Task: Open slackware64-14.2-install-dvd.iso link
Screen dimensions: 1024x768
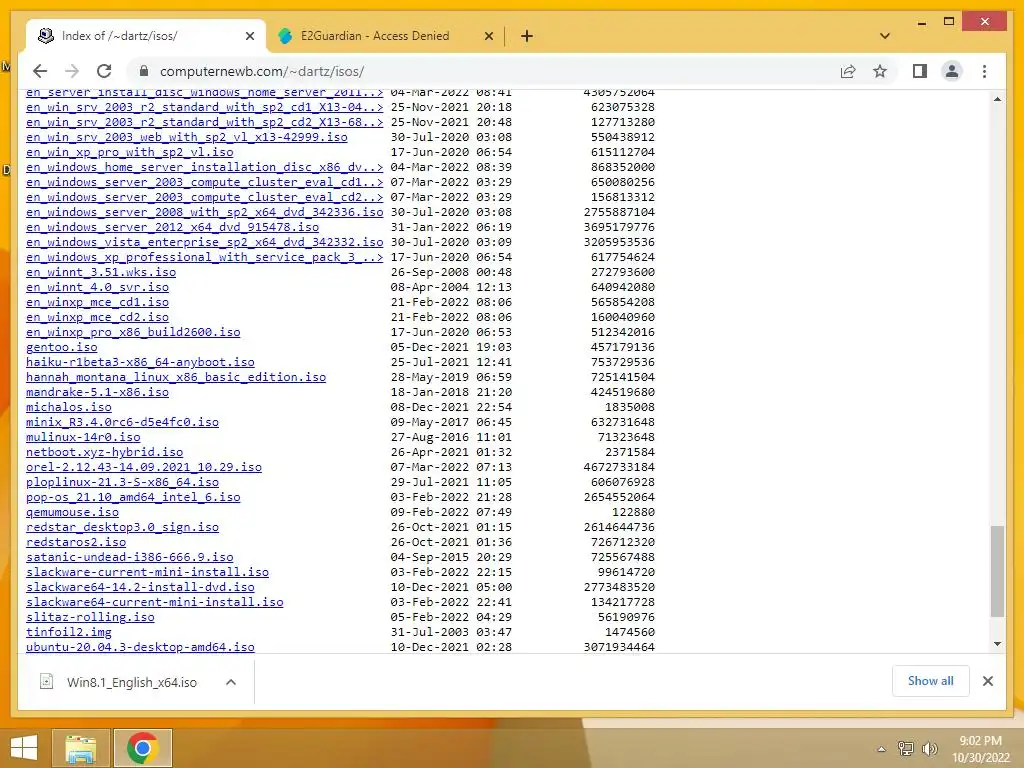Action: 140,588
